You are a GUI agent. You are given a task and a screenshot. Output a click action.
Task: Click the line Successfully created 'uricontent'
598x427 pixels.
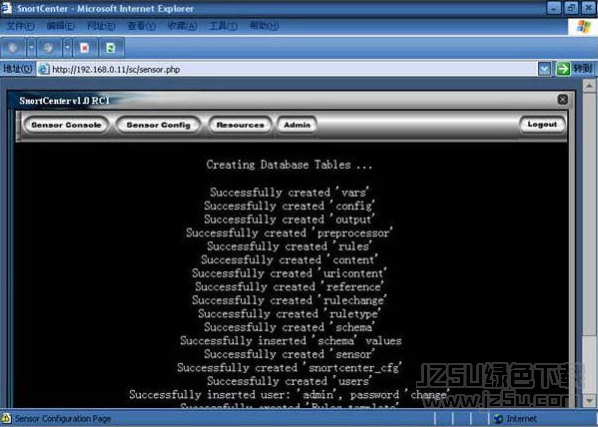pyautogui.click(x=289, y=273)
